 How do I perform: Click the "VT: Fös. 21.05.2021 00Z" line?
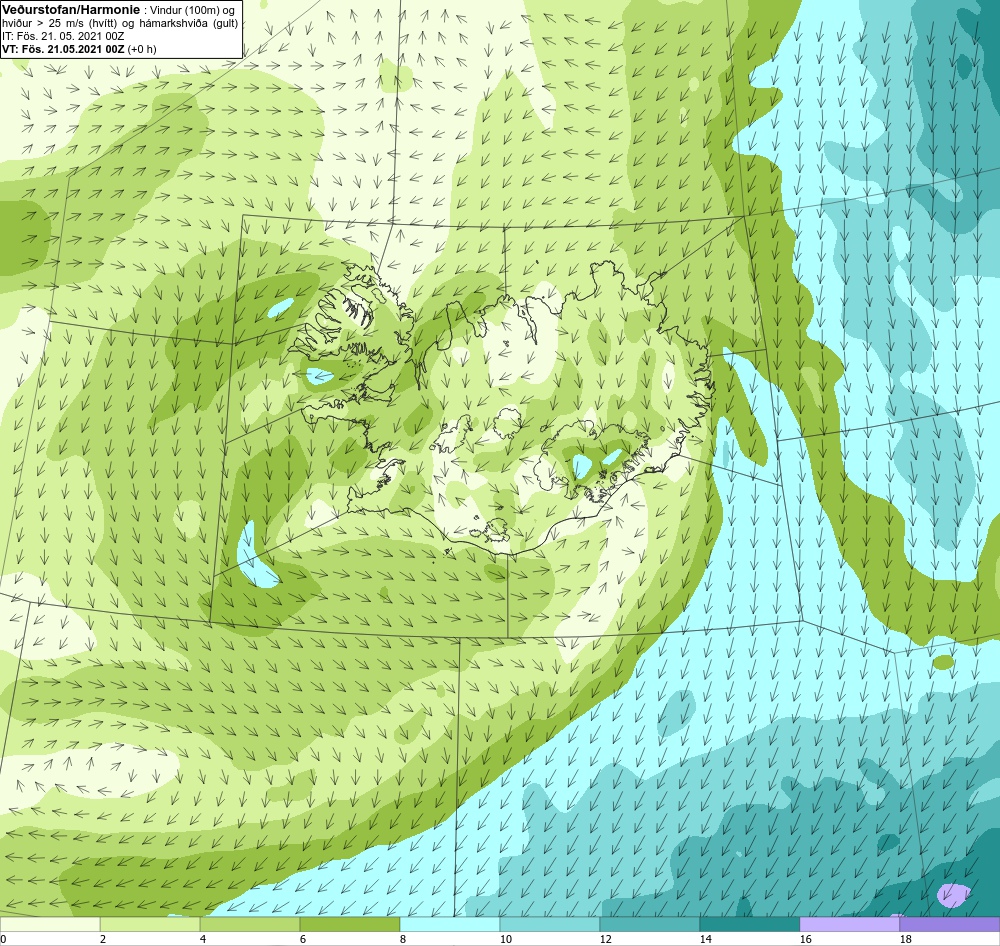64,49
